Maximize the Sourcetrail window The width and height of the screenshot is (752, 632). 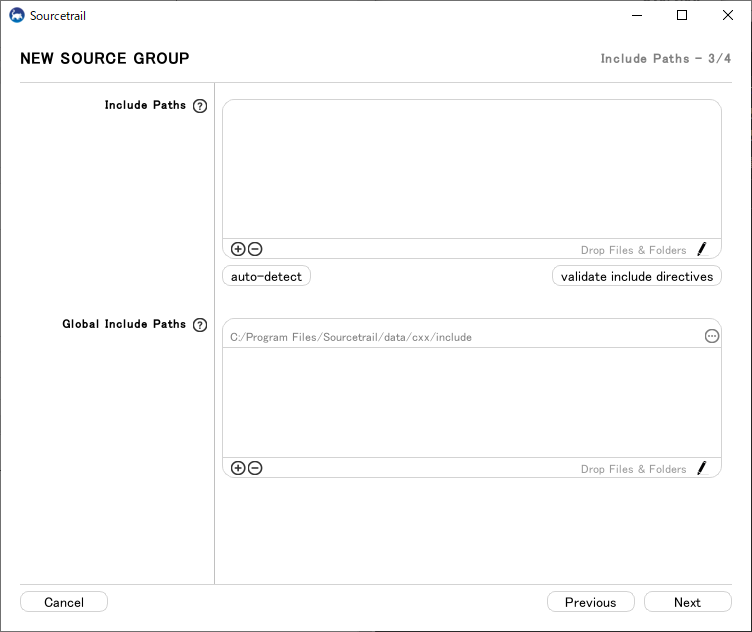point(682,15)
